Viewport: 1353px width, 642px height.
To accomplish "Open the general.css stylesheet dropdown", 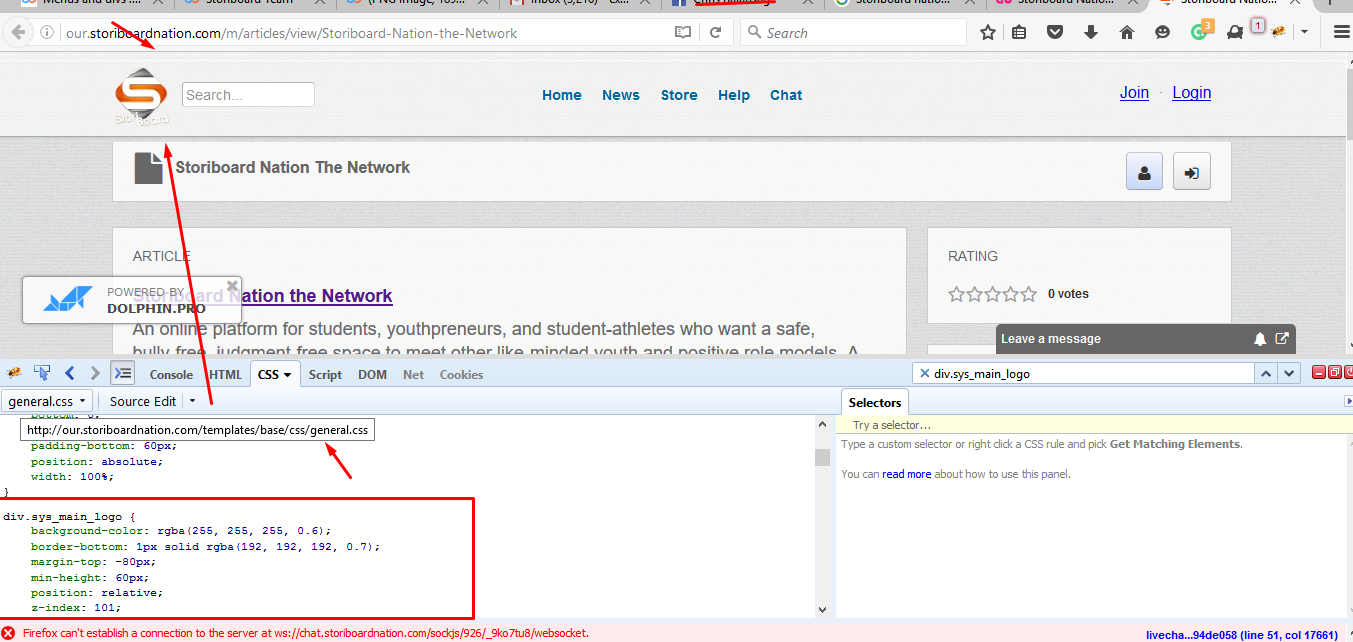I will click(x=47, y=401).
